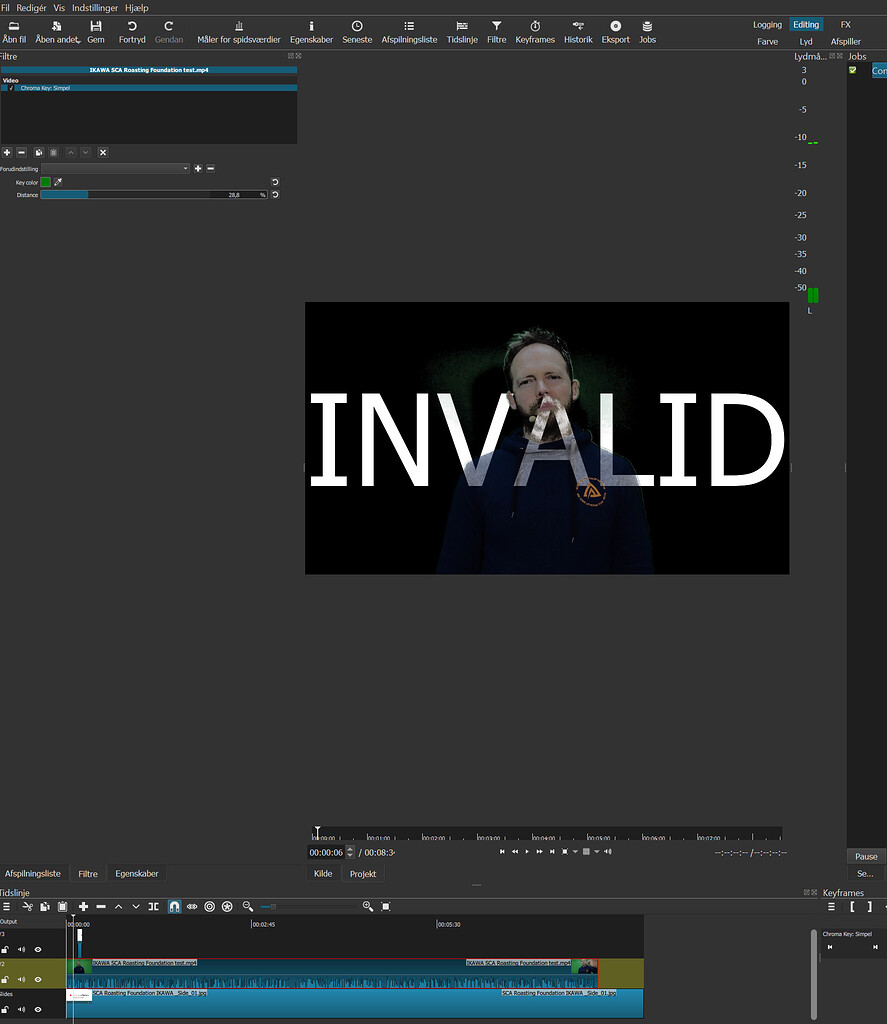
Task: Toggle snapping with the magnet icon
Action: [x=173, y=906]
